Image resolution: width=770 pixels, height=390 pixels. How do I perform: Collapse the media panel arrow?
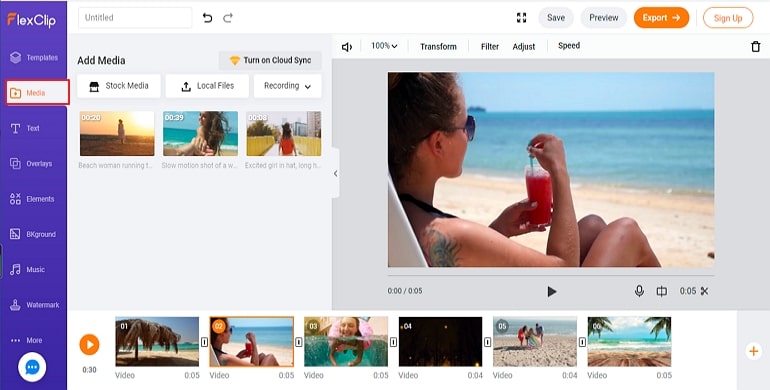[335, 173]
